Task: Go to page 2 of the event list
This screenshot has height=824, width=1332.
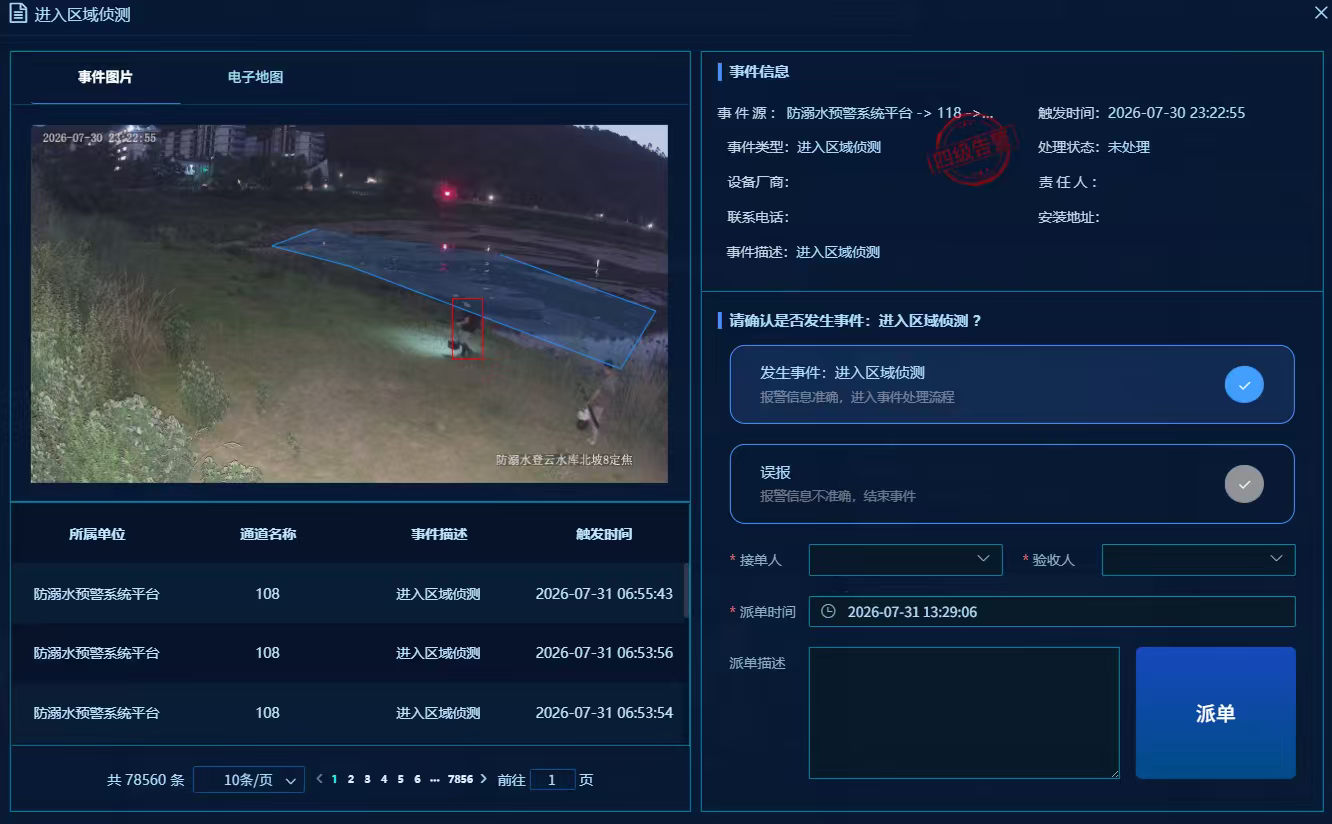Action: point(351,779)
